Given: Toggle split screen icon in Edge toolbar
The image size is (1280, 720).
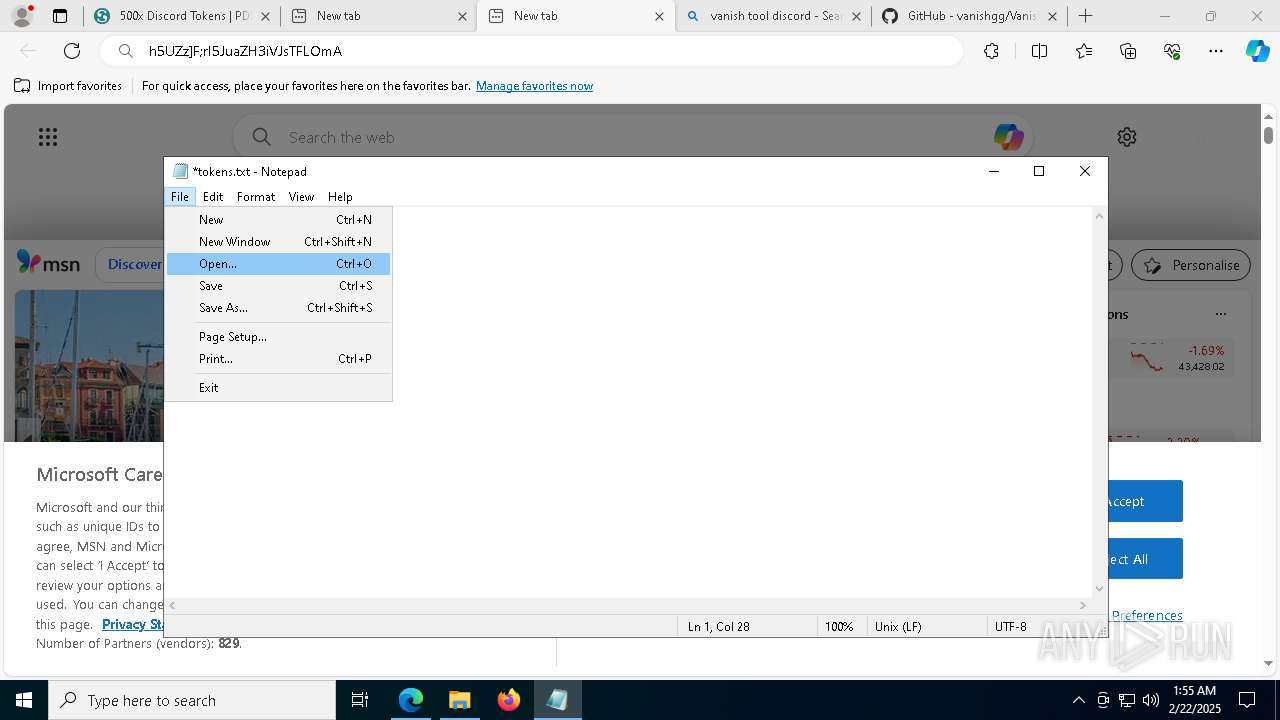Looking at the screenshot, I should (x=1039, y=51).
